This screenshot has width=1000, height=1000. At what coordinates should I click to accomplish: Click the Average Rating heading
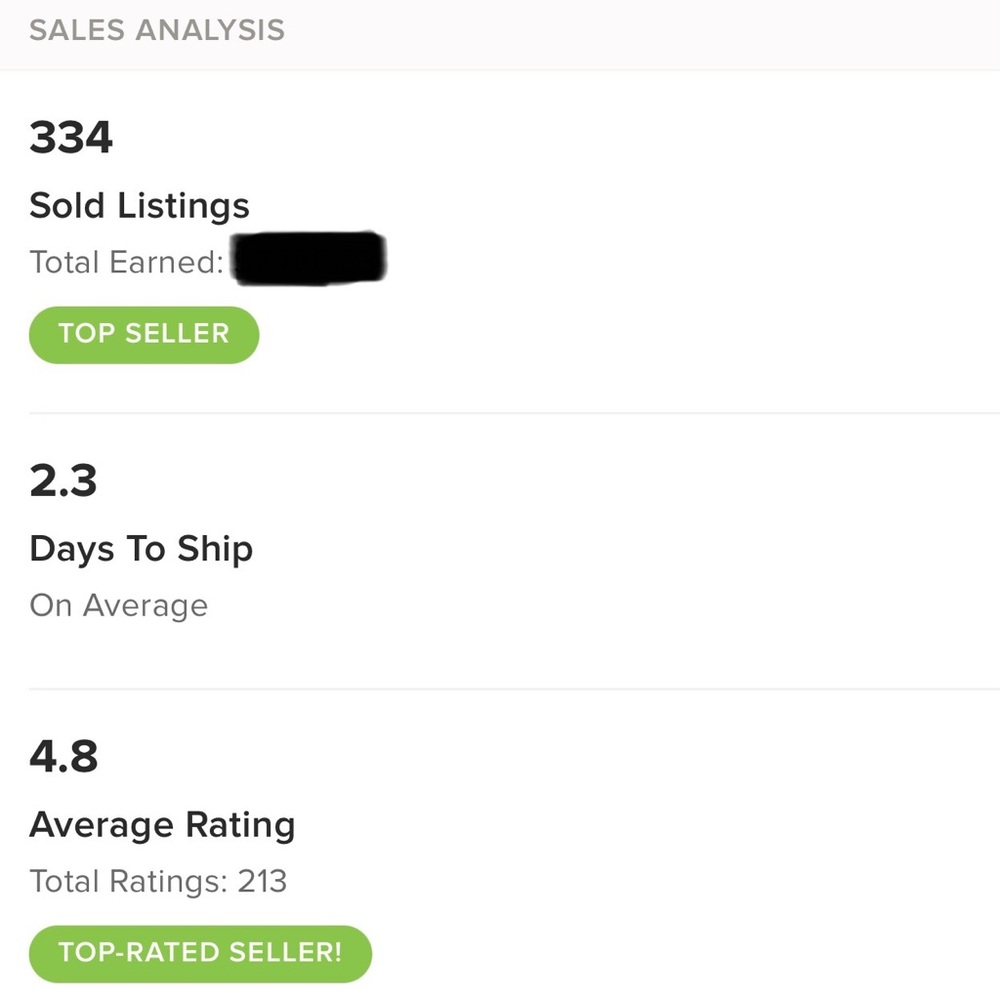coord(162,824)
